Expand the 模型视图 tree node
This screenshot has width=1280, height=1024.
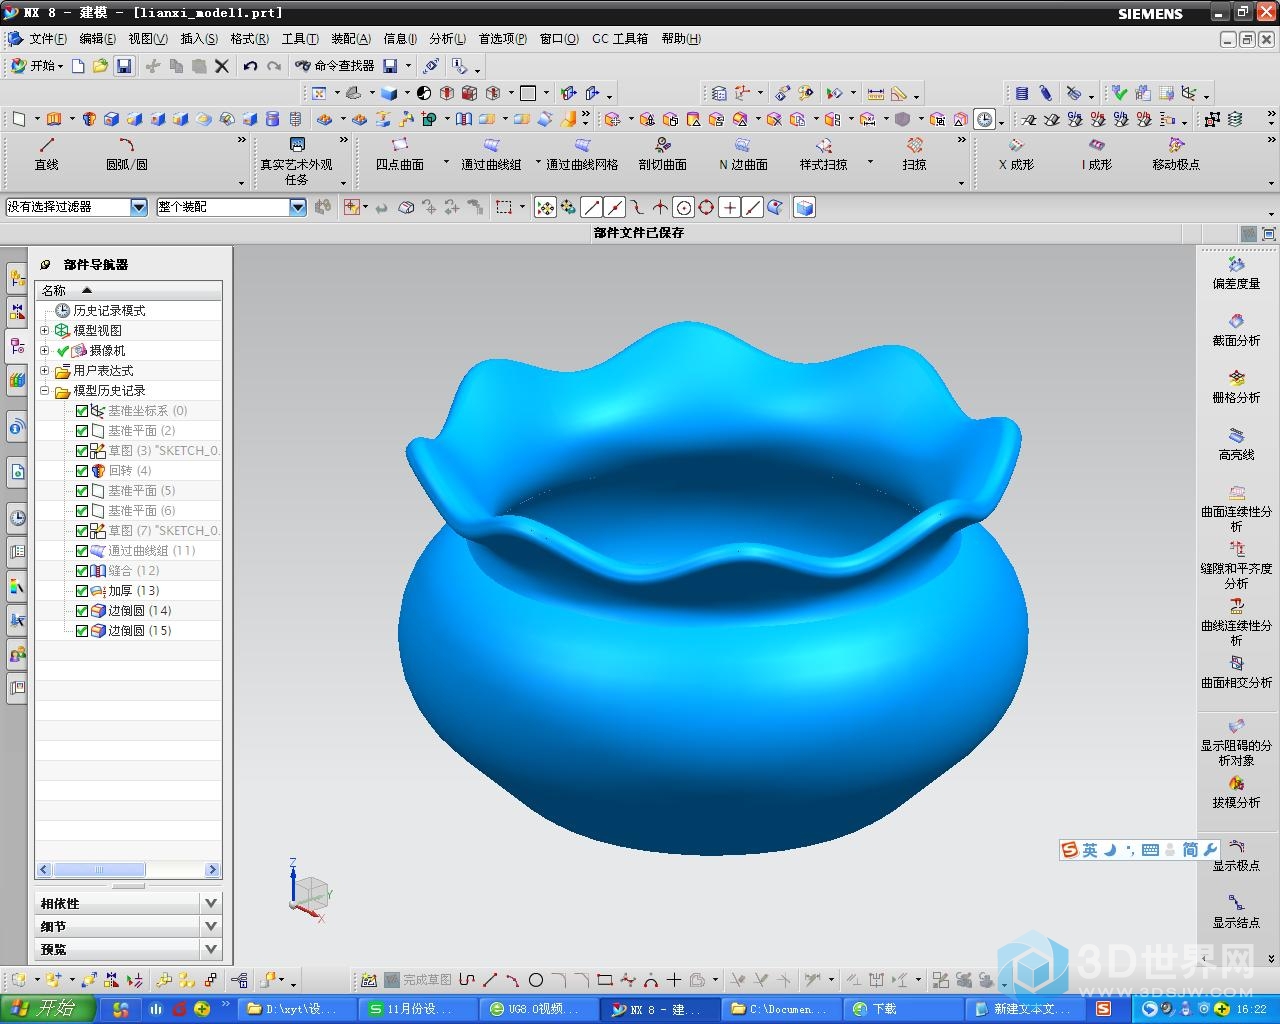[44, 330]
